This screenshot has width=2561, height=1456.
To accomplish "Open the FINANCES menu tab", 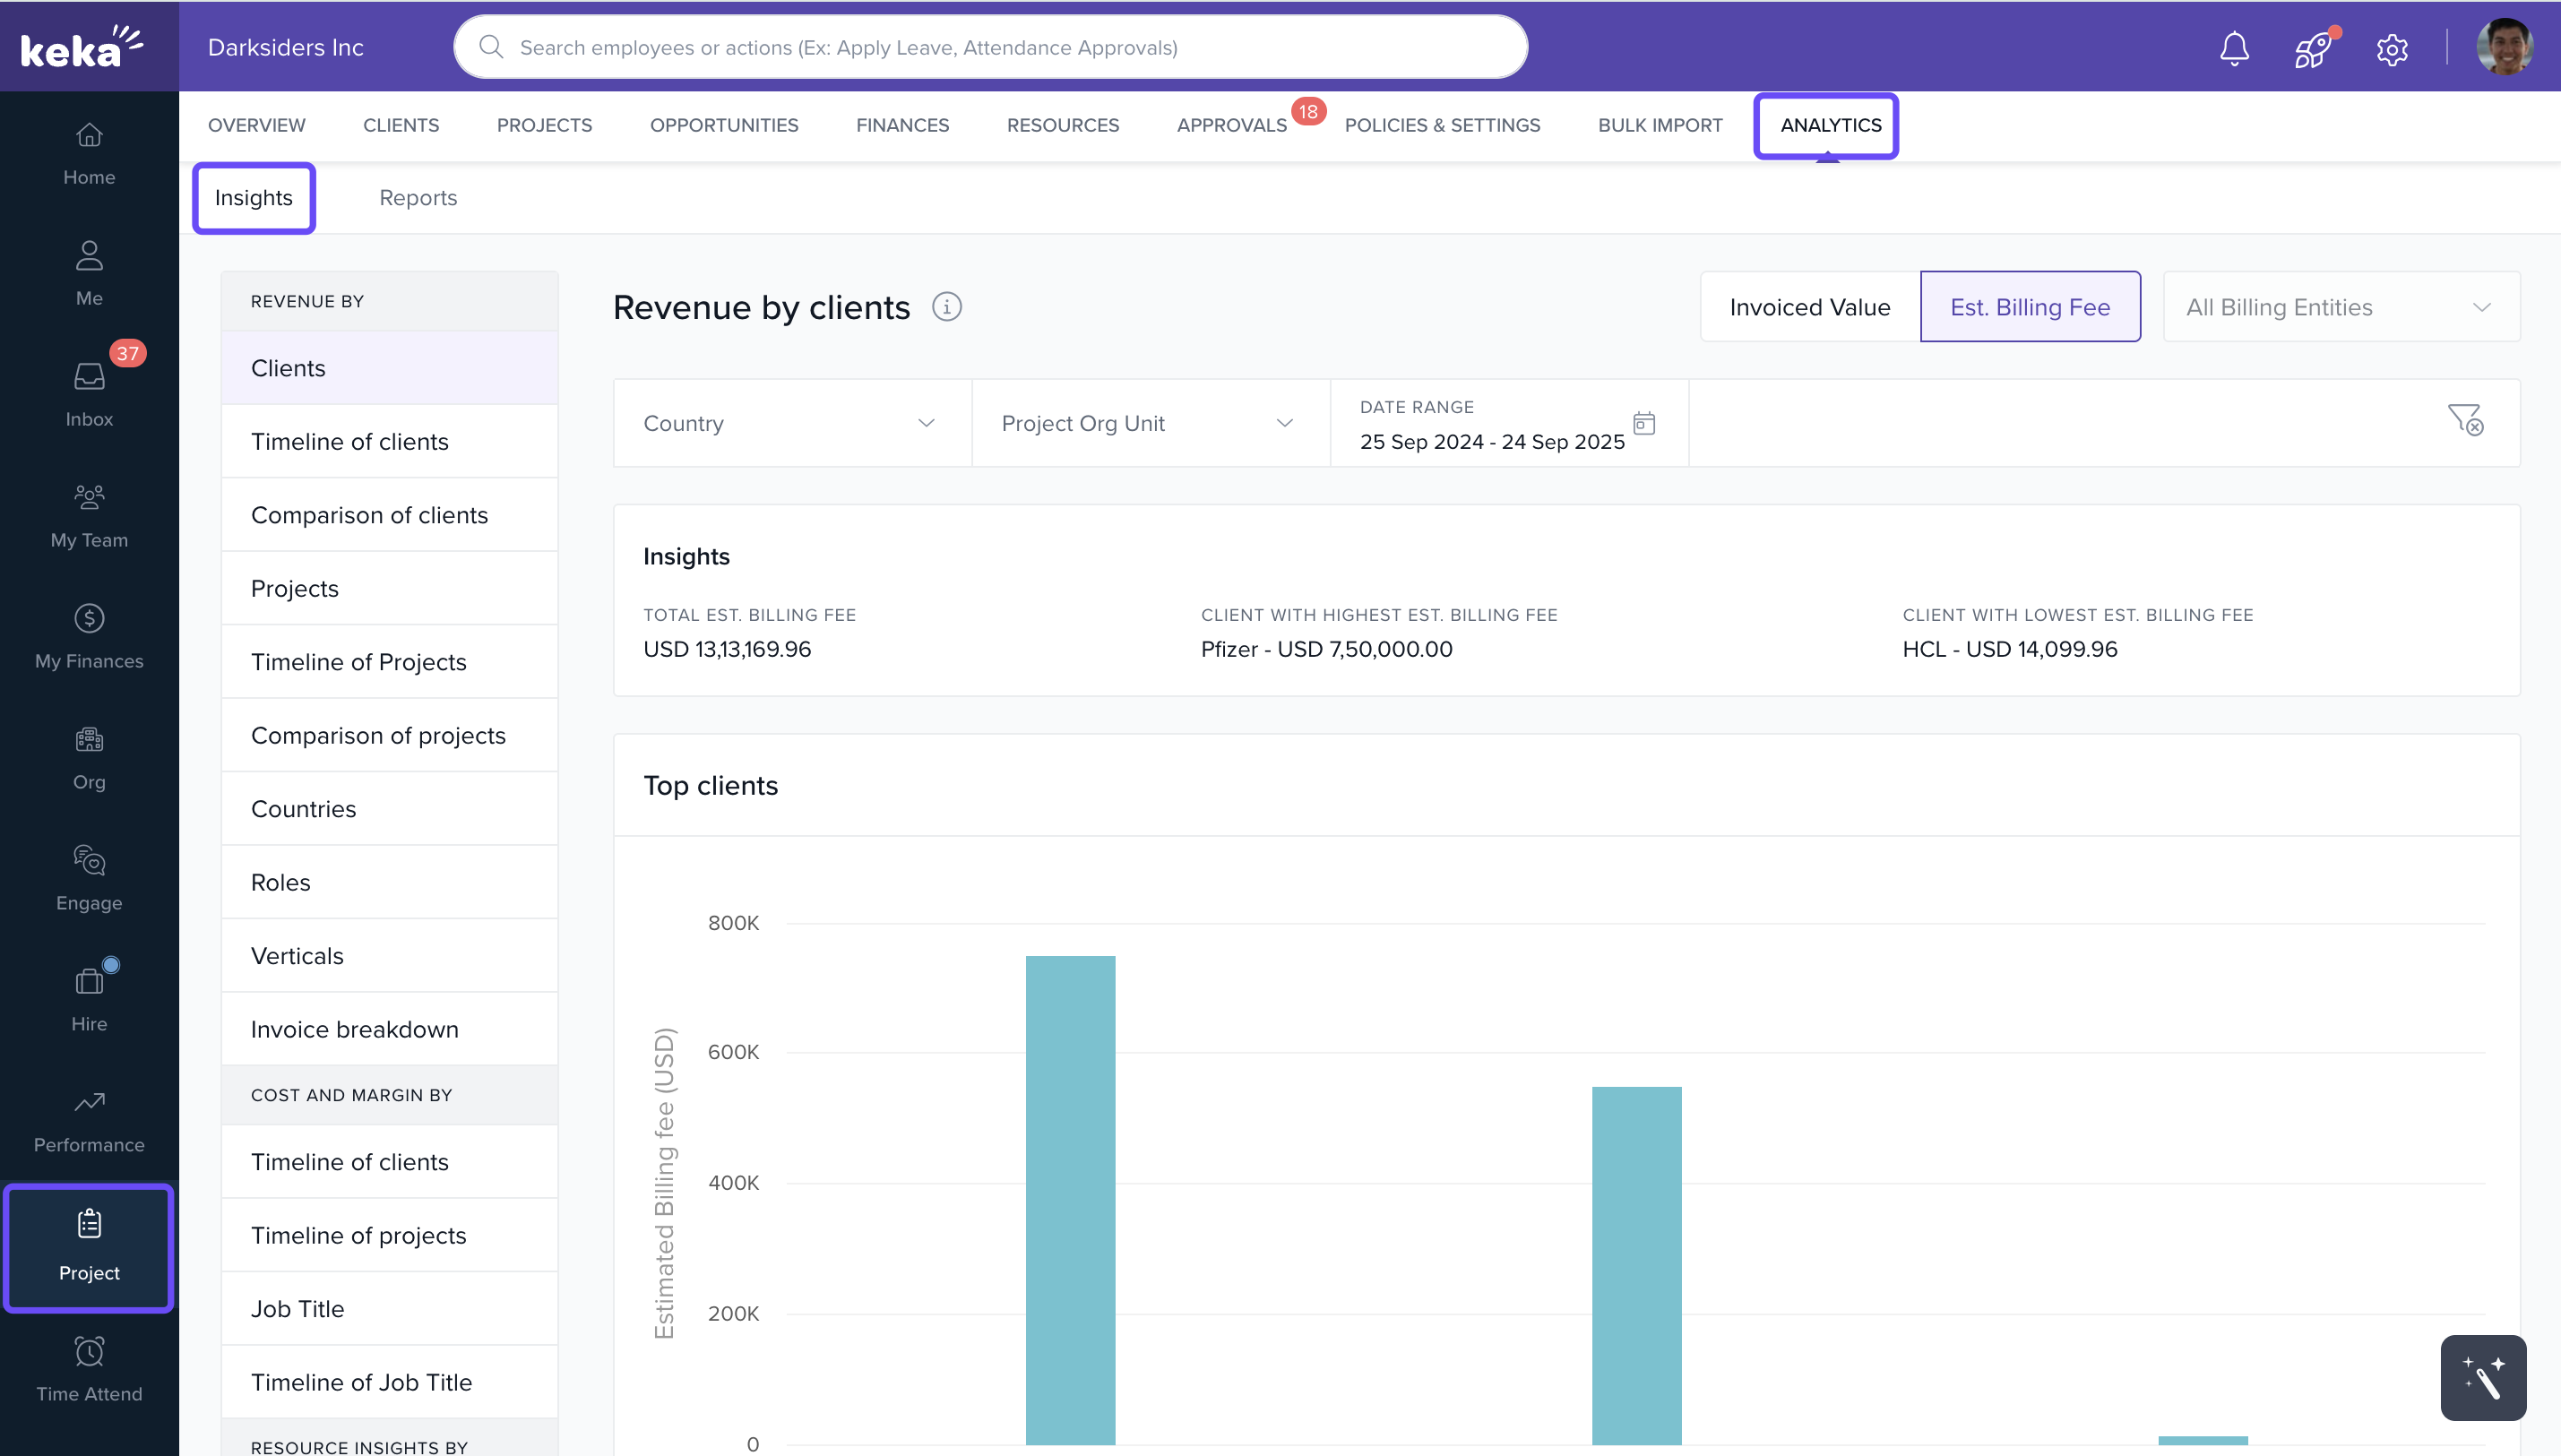I will [902, 125].
